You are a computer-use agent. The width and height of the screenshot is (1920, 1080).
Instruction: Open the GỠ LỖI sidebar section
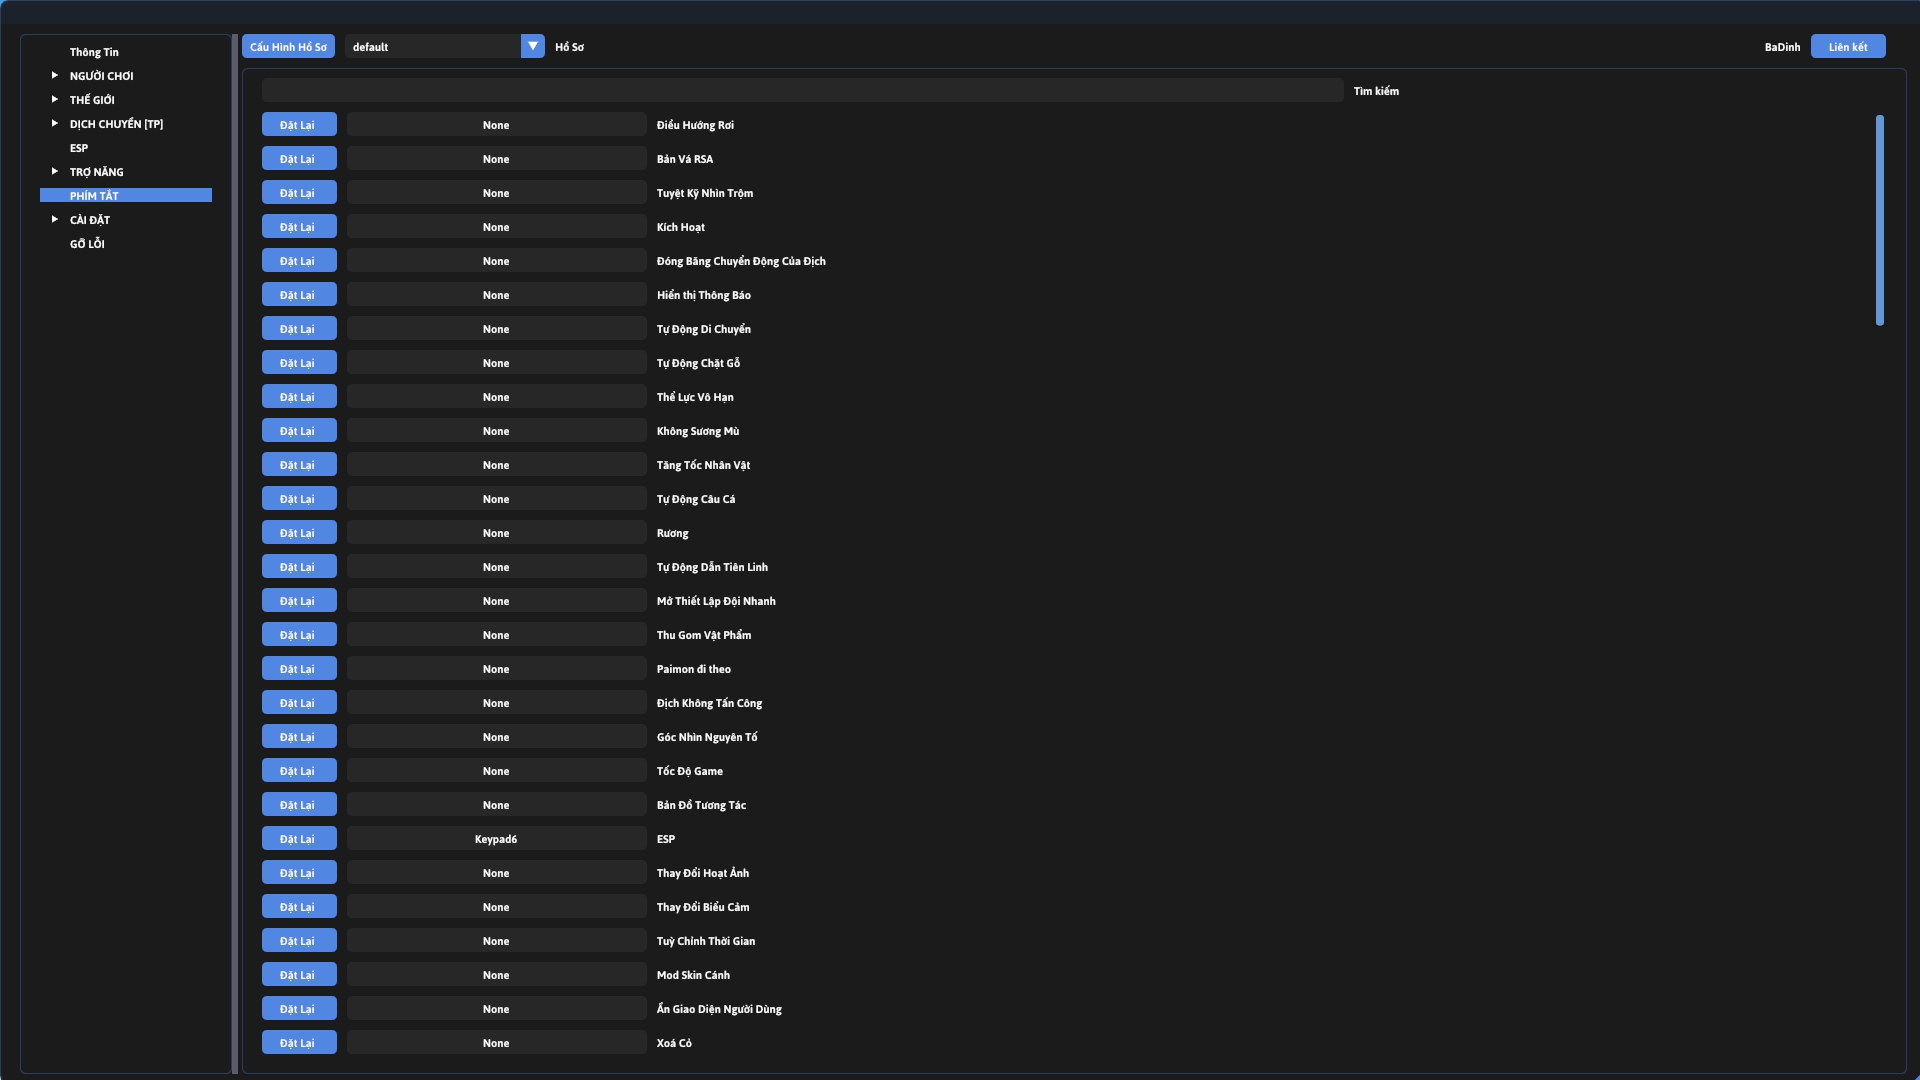coord(87,244)
